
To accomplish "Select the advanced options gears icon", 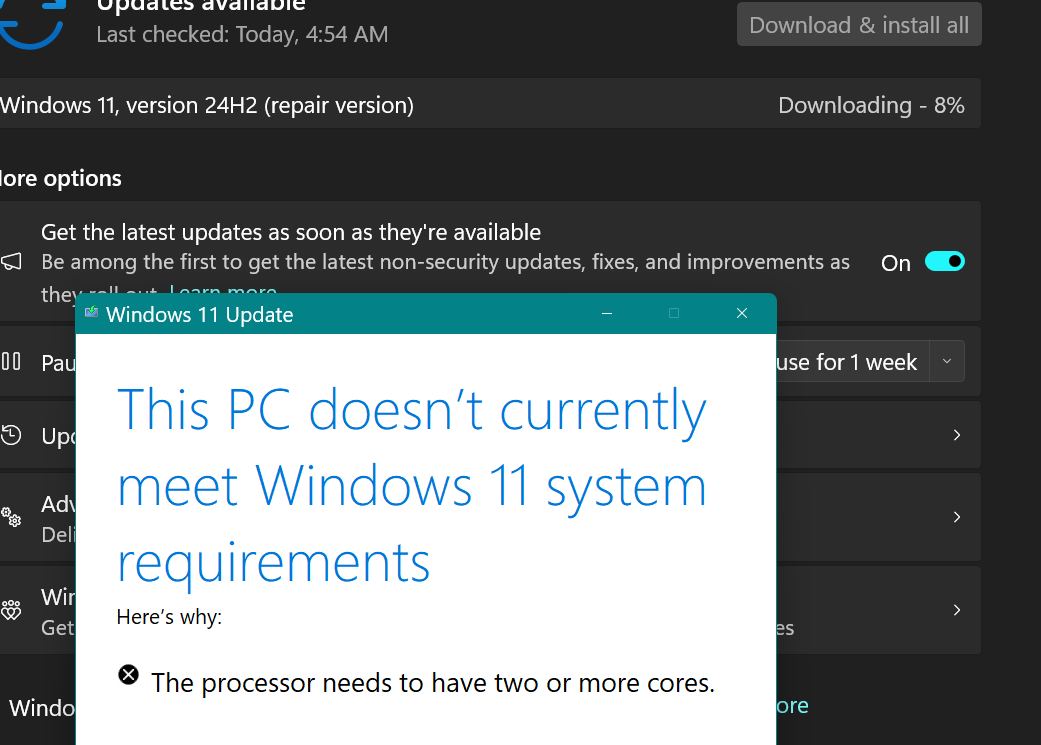I will (x=11, y=517).
